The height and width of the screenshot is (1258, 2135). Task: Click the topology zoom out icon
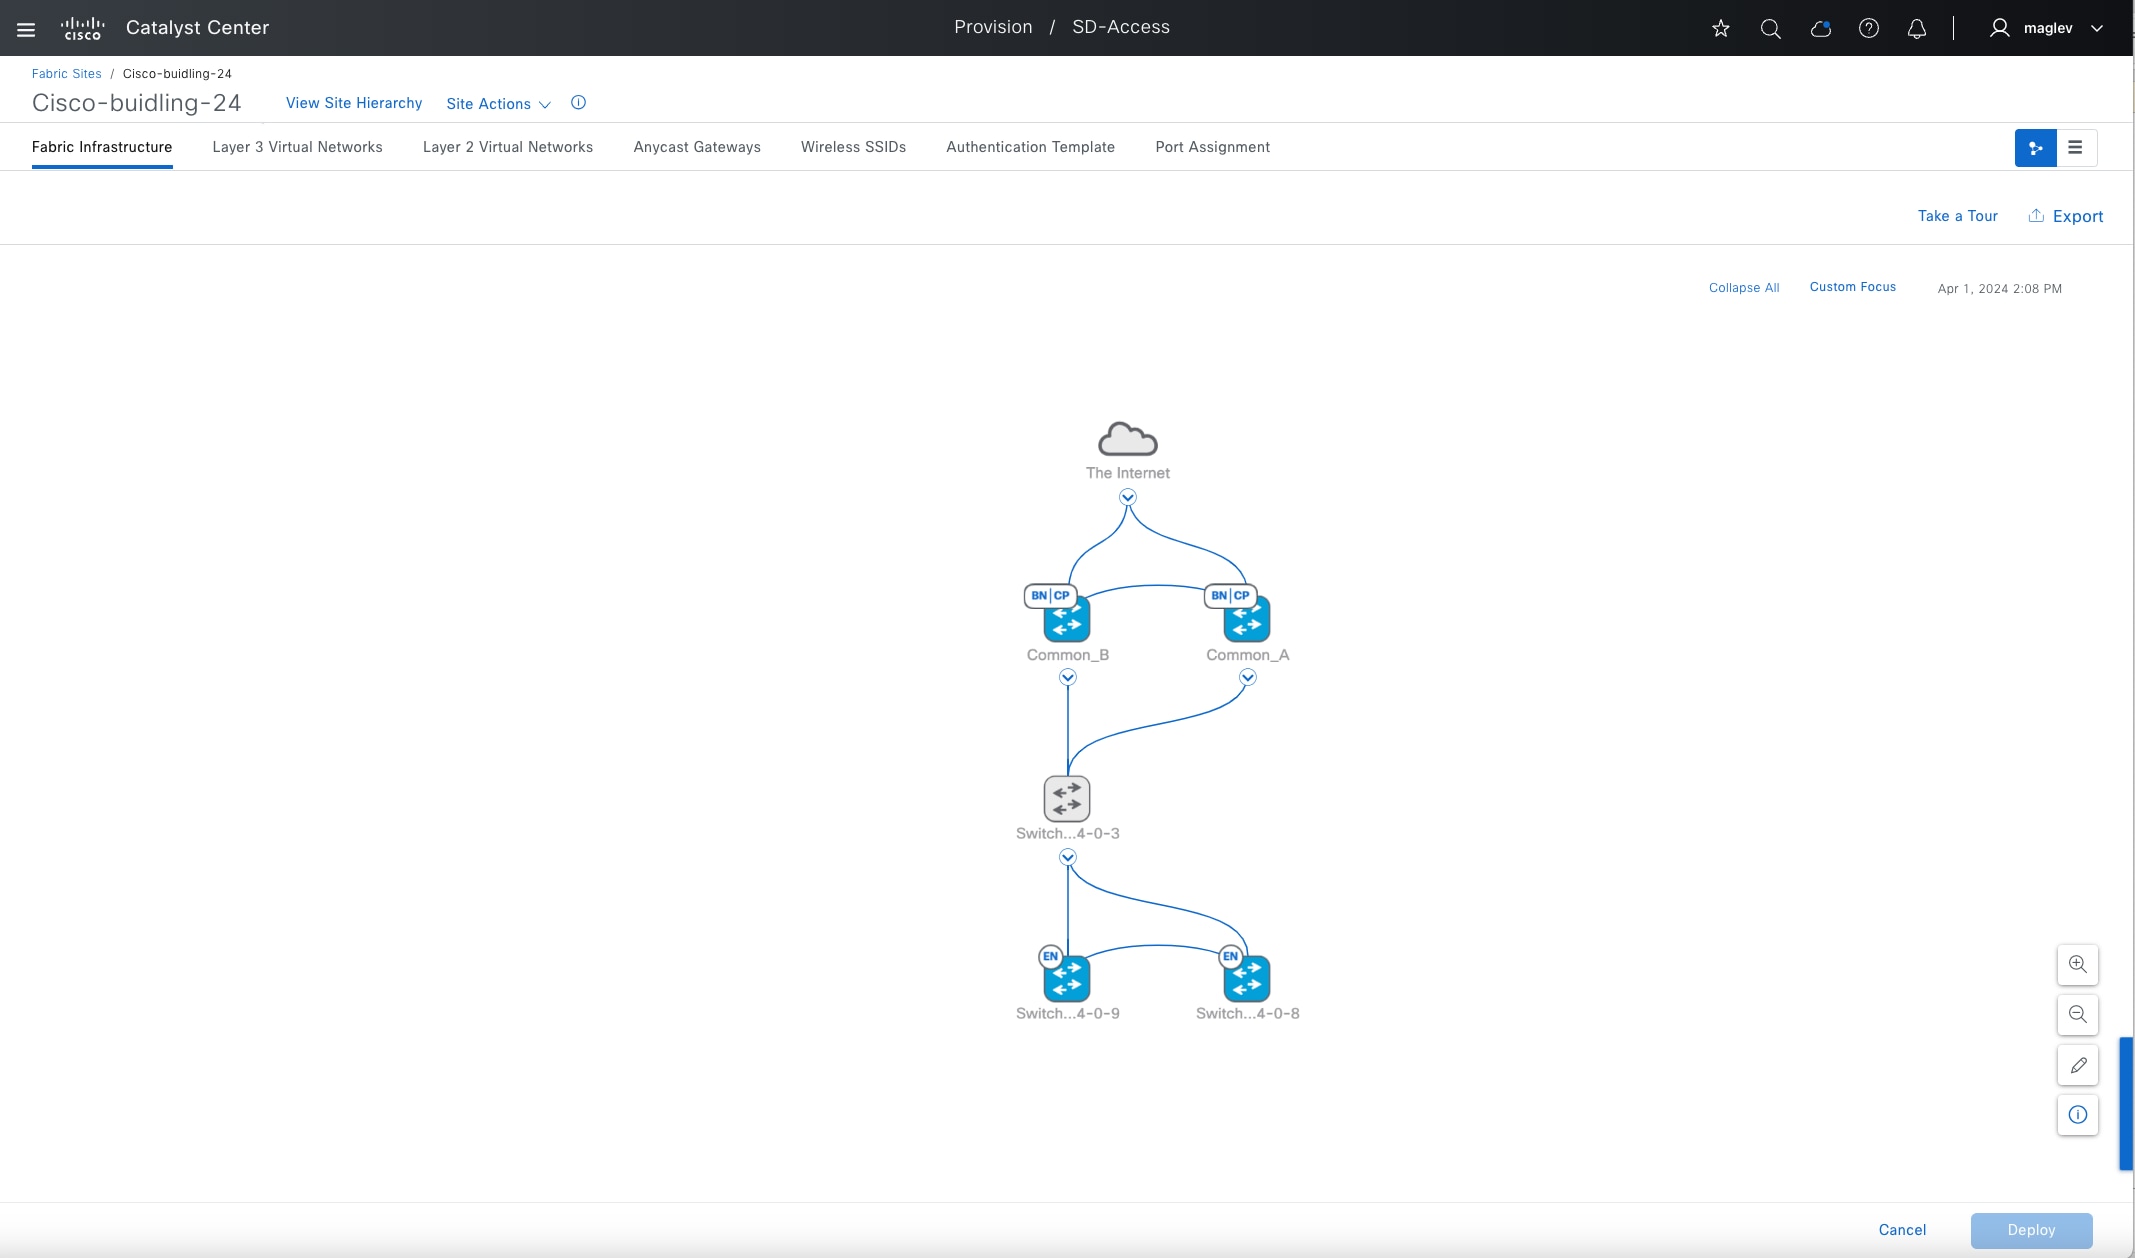[2077, 1015]
